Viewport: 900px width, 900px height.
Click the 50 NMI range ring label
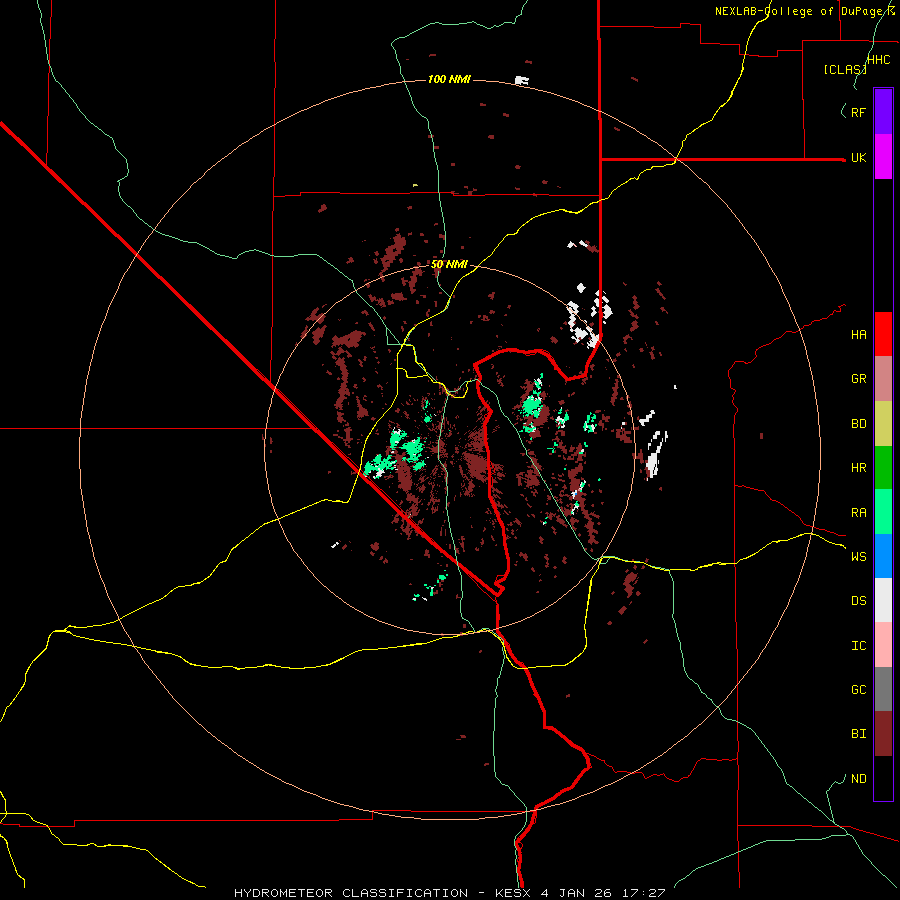click(449, 265)
